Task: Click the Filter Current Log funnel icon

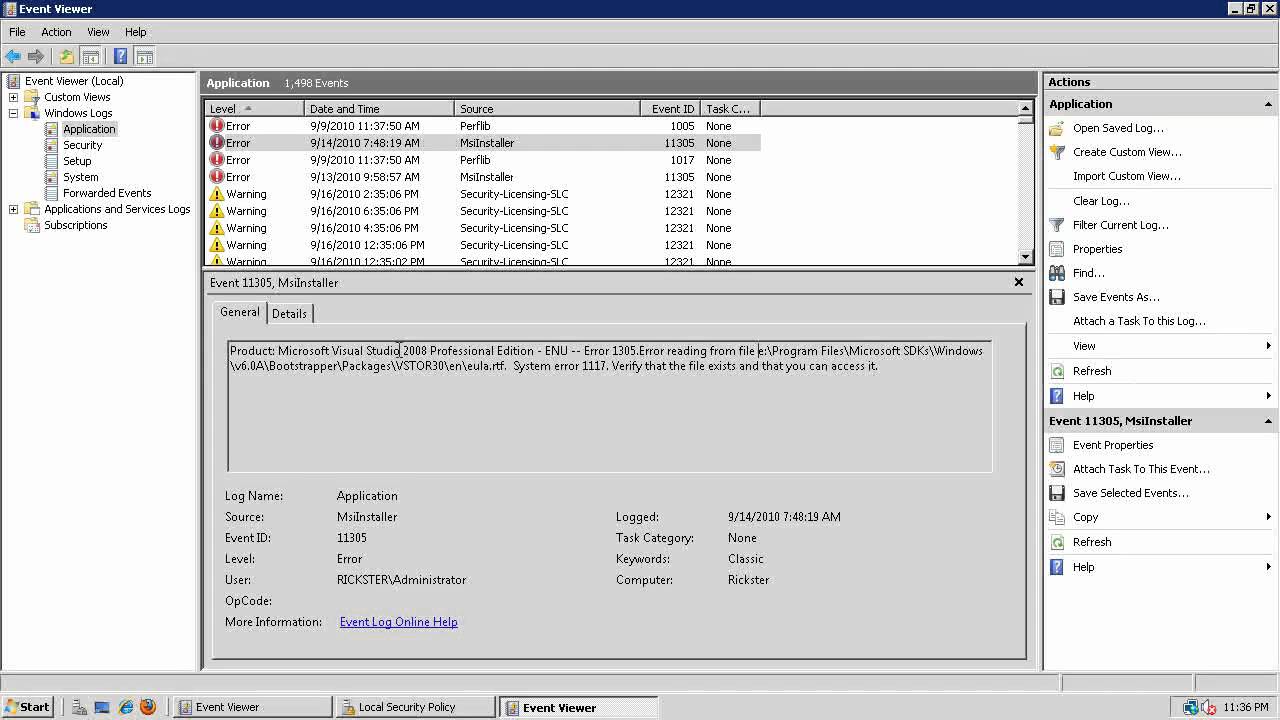Action: coord(1057,225)
